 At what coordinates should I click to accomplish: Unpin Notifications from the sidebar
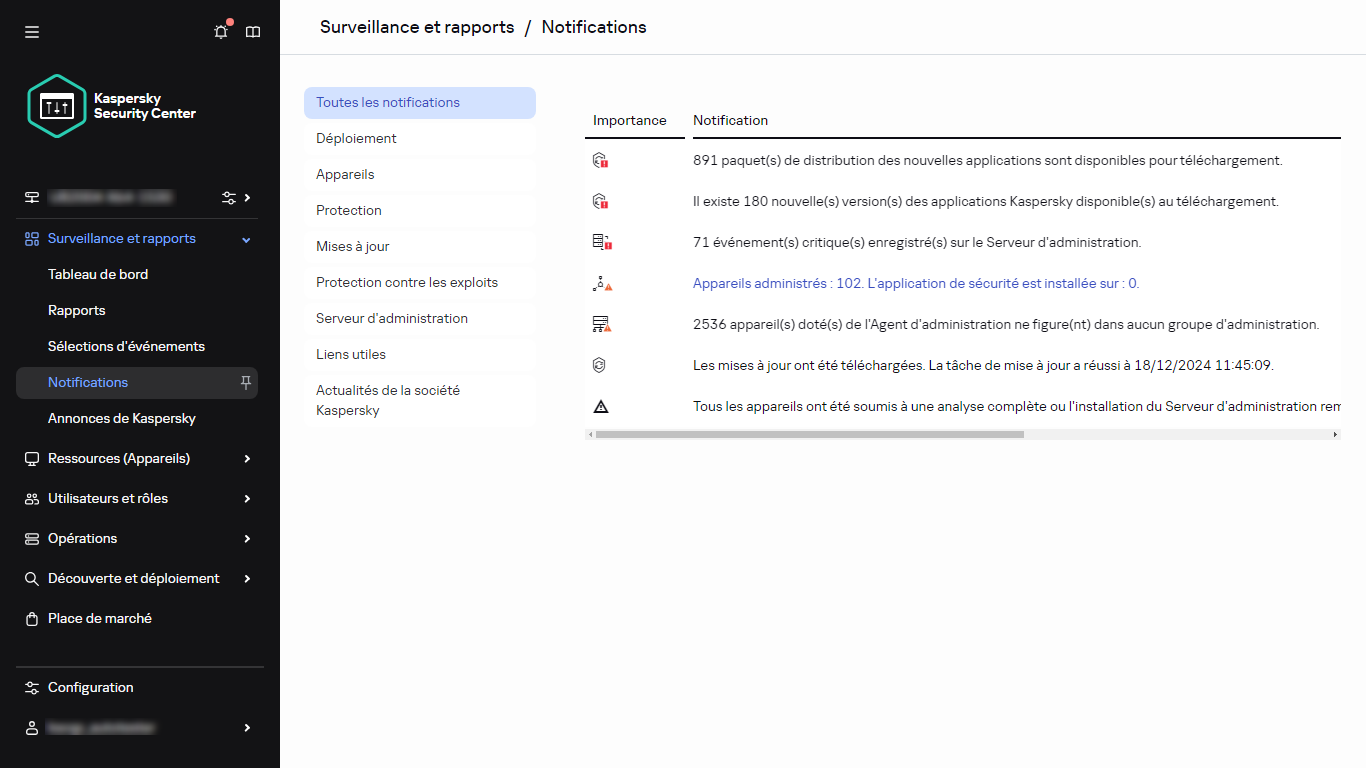(x=245, y=382)
